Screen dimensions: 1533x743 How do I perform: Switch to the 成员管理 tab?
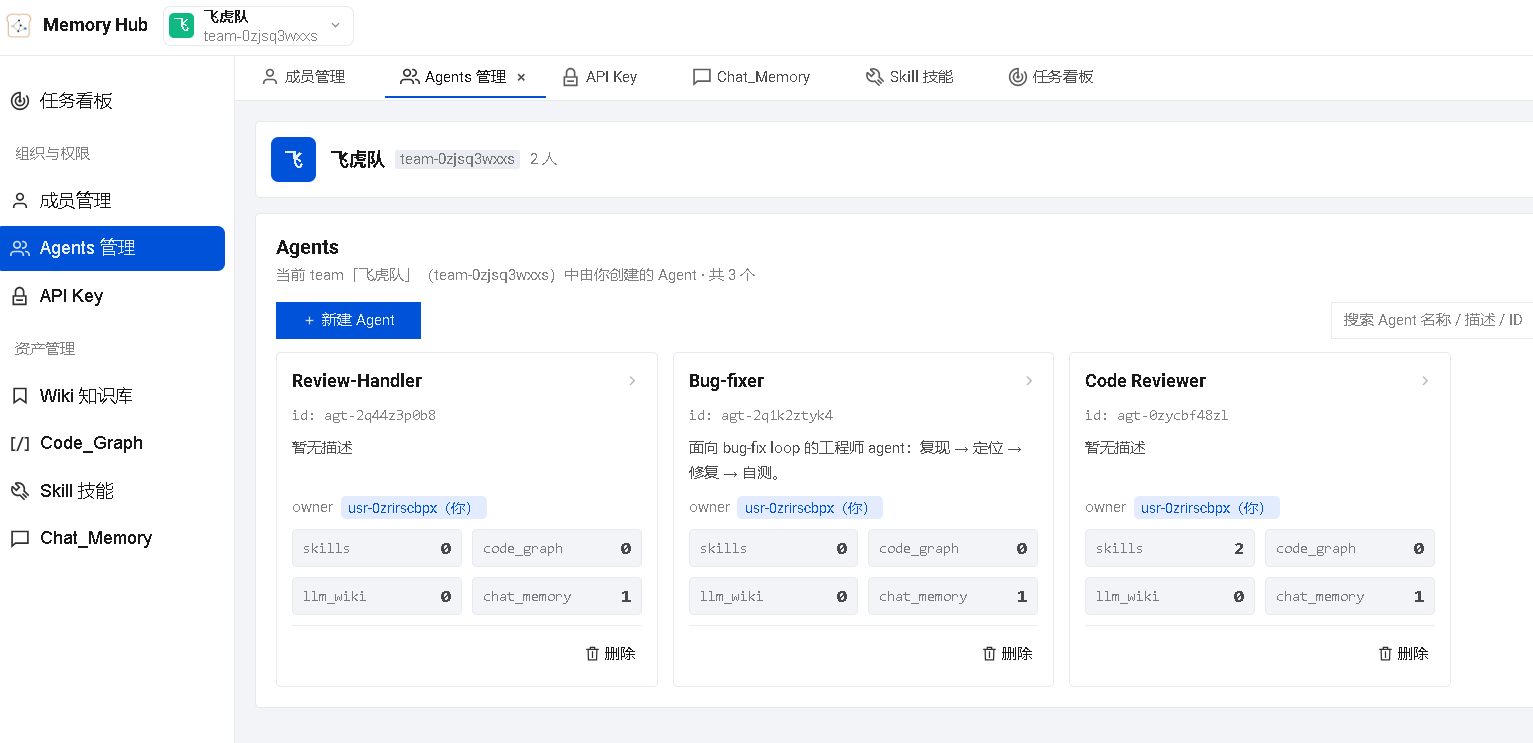point(304,77)
